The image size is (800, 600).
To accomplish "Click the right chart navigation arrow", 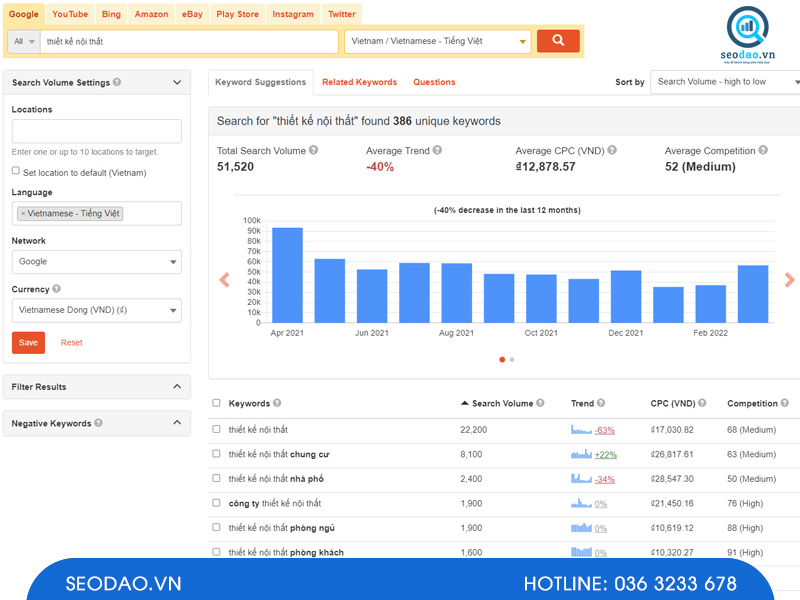I will 789,280.
